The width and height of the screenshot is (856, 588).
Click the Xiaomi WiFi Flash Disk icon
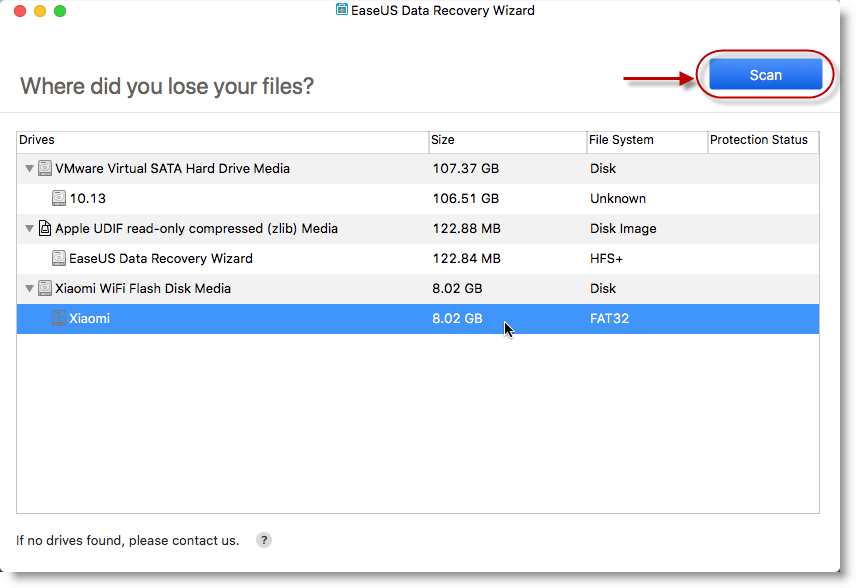pyautogui.click(x=45, y=289)
